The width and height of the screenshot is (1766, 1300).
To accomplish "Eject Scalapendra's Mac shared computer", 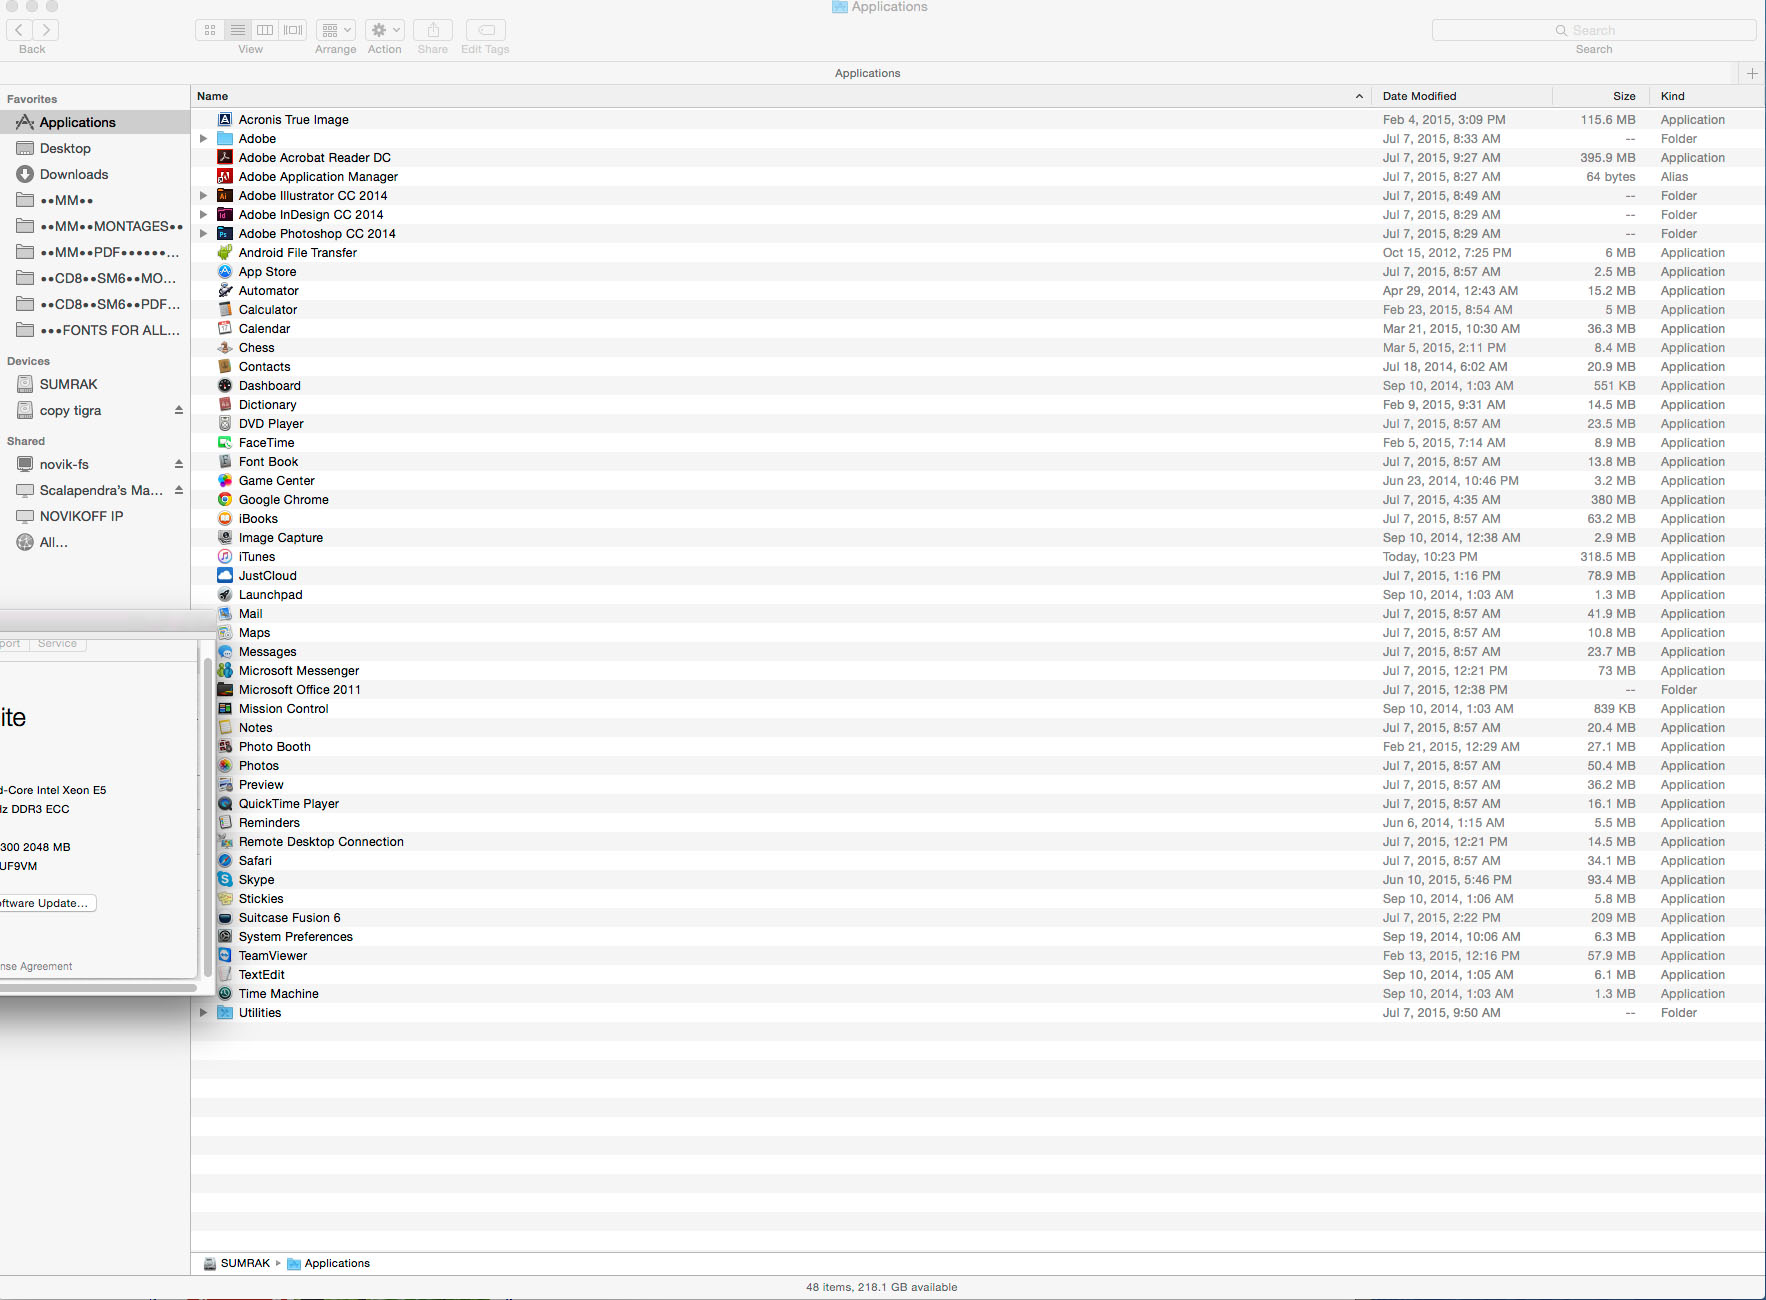I will (x=179, y=490).
